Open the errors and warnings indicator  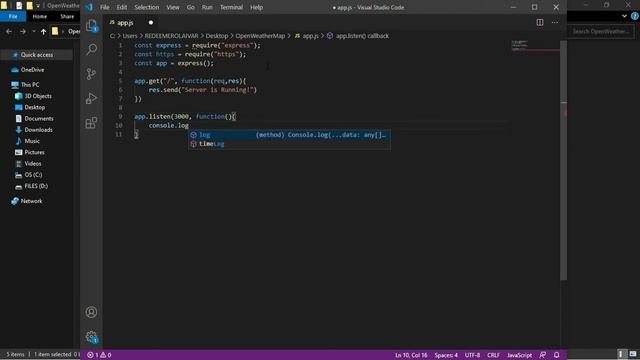point(99,355)
